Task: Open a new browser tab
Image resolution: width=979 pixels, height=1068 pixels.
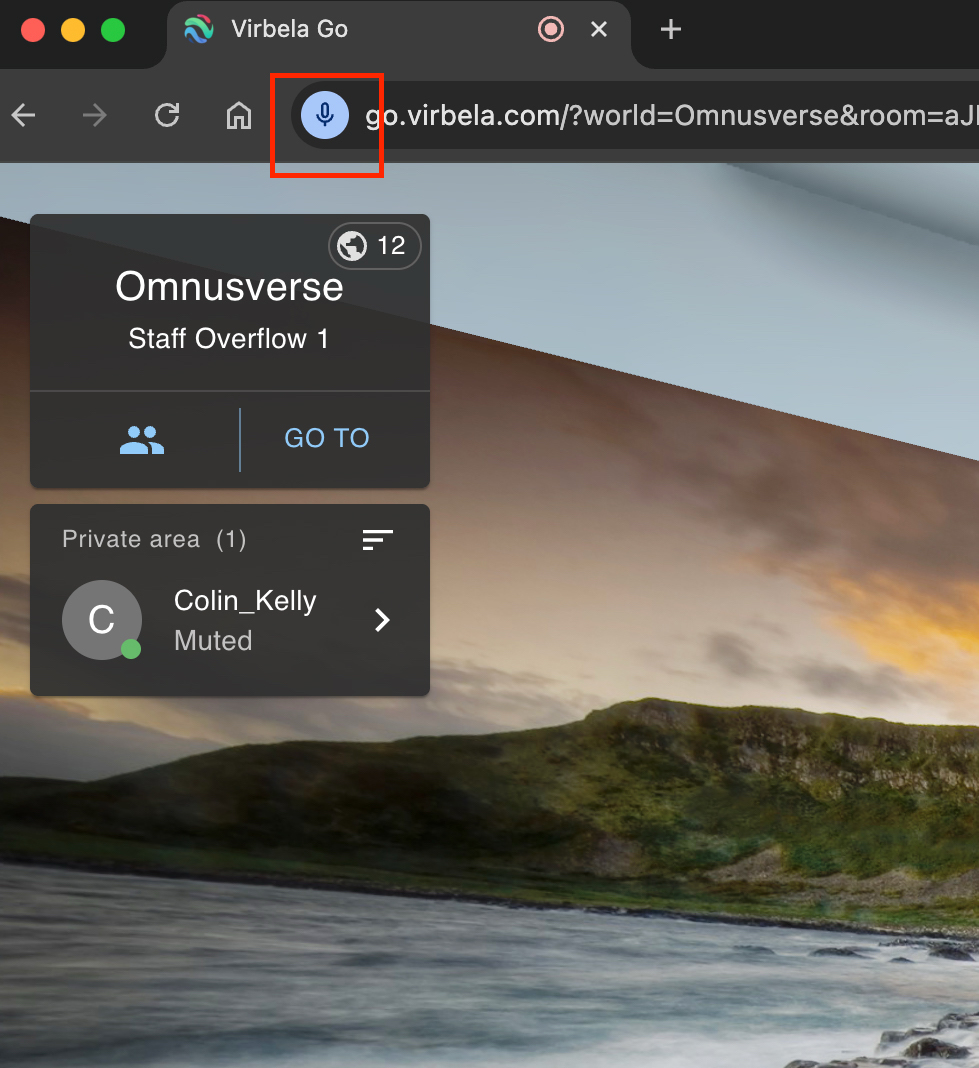Action: click(671, 29)
